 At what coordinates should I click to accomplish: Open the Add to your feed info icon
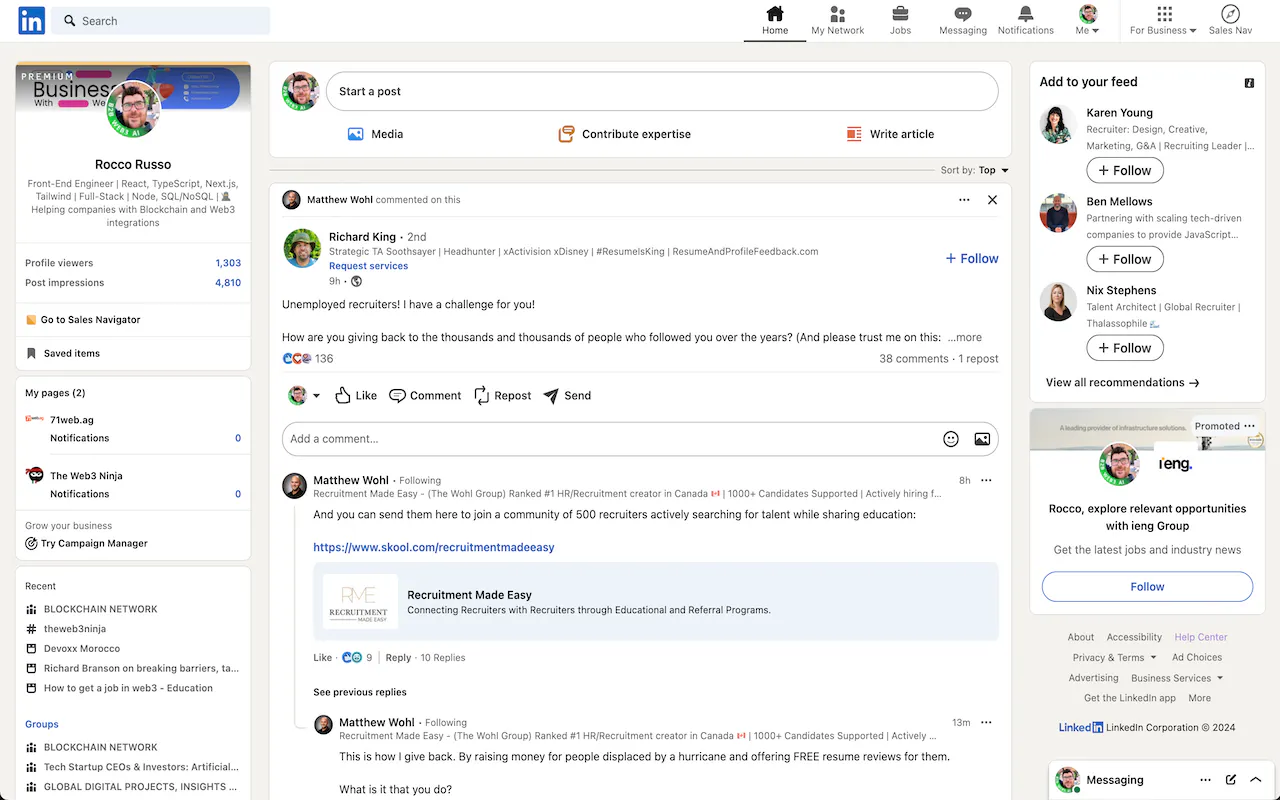[1249, 83]
